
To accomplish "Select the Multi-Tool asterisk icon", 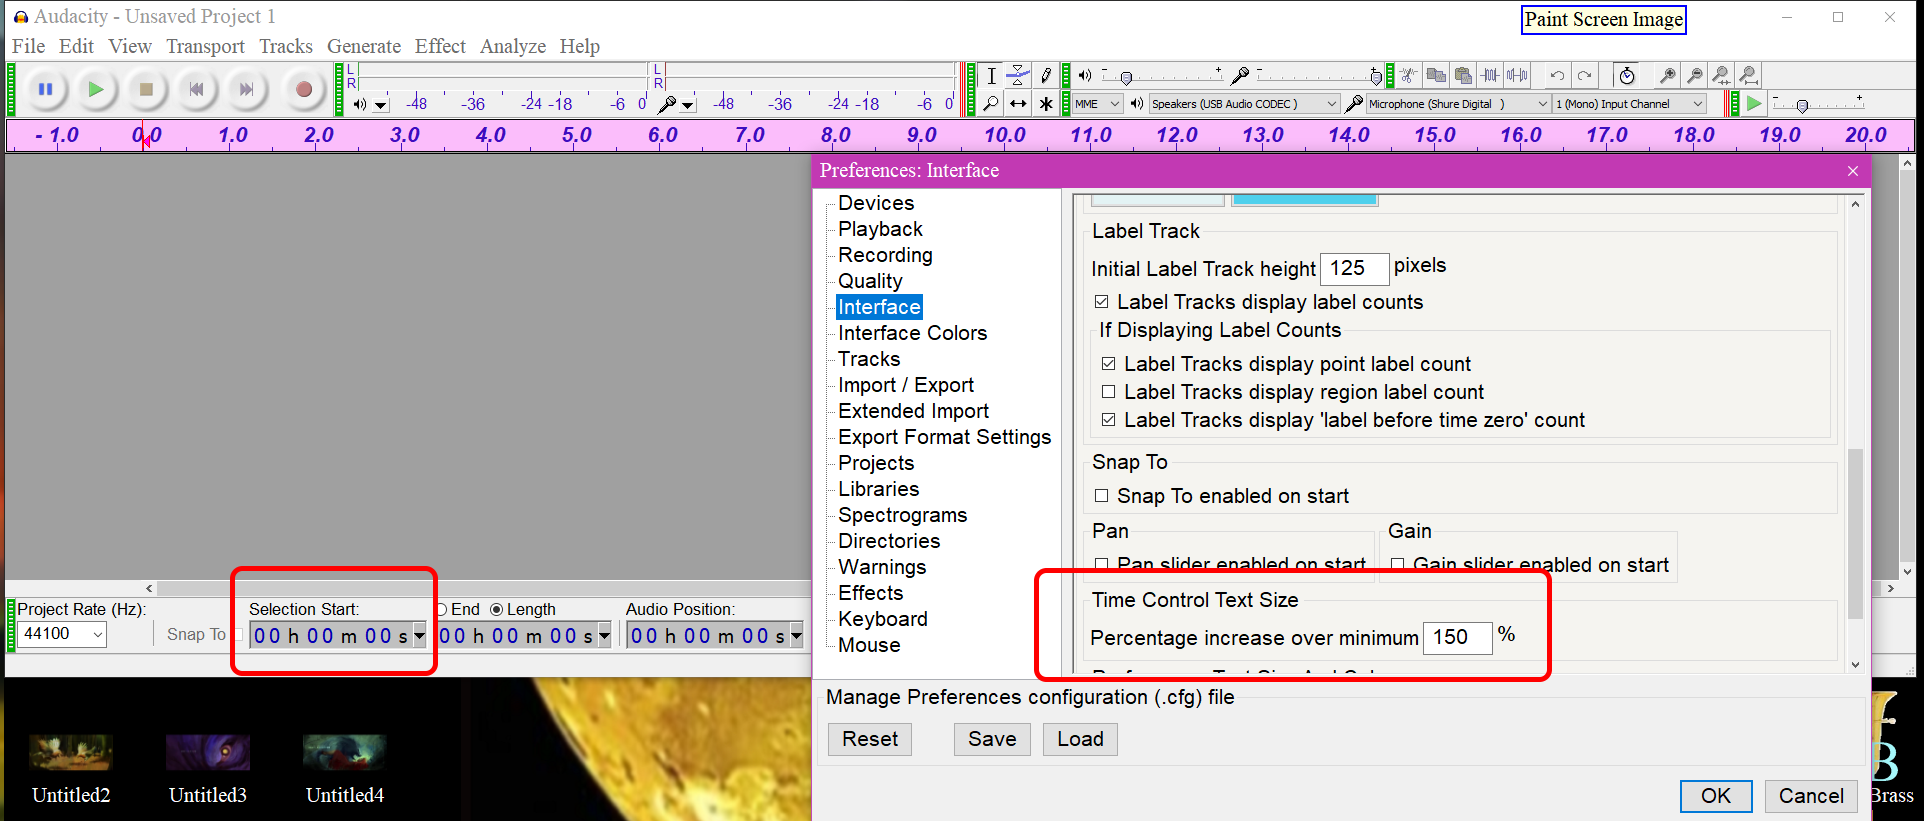I will (1046, 104).
